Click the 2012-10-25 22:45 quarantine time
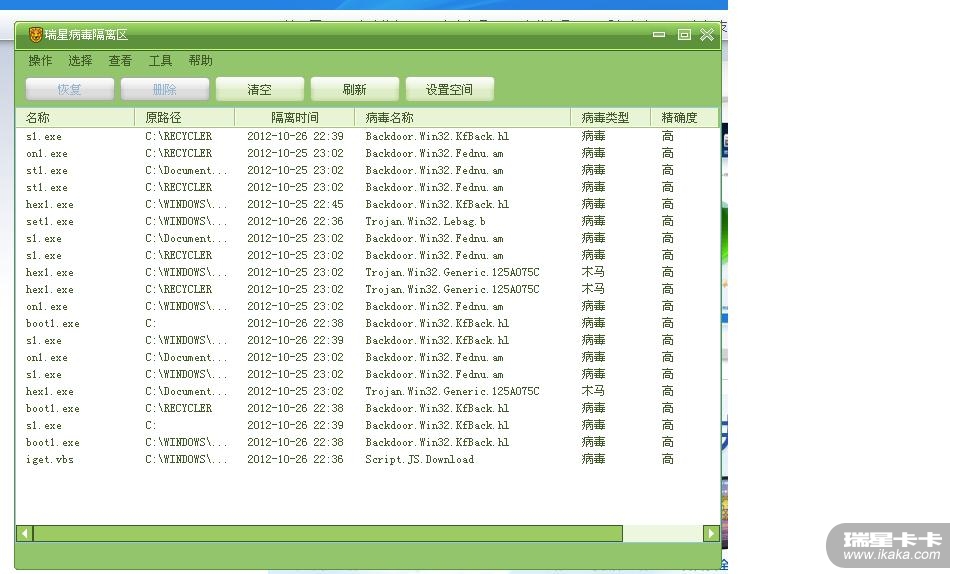 coord(295,204)
